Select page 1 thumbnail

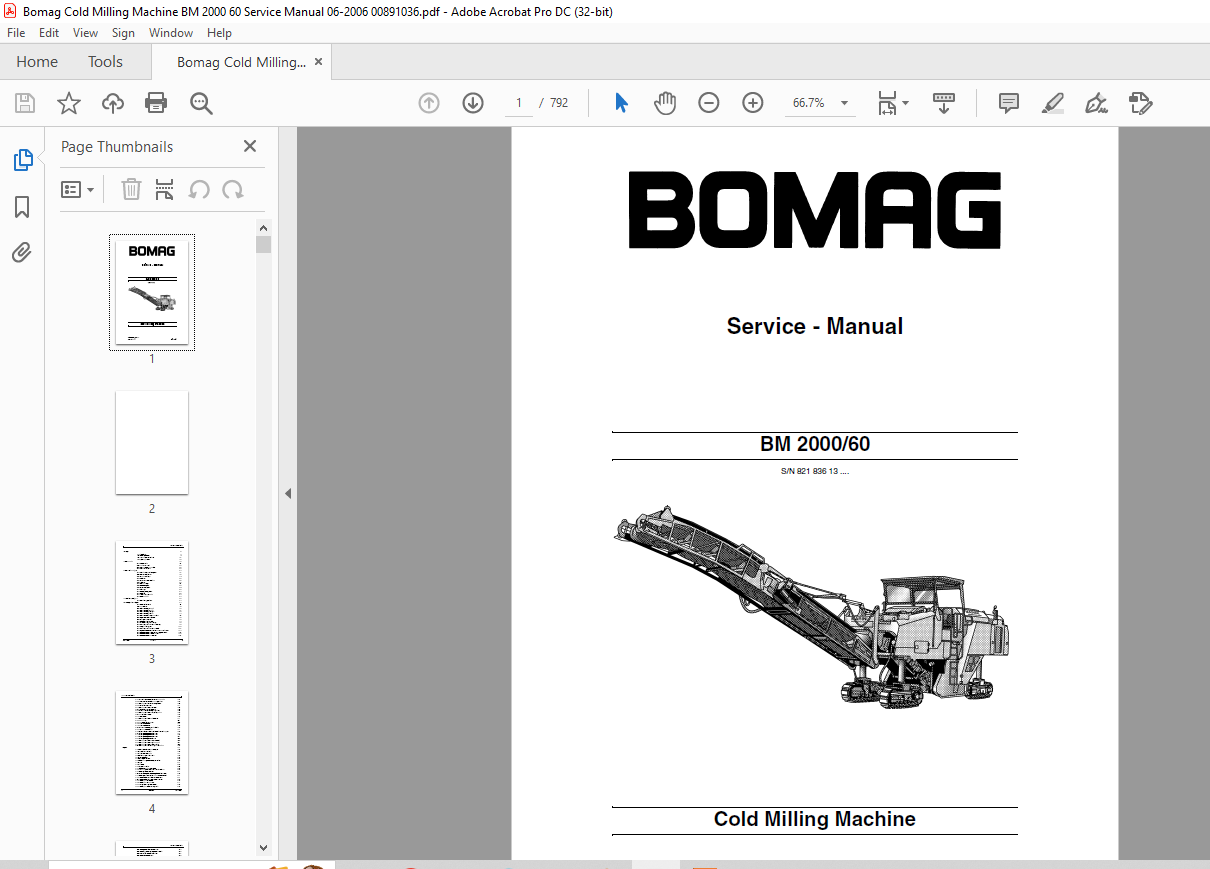[x=152, y=292]
